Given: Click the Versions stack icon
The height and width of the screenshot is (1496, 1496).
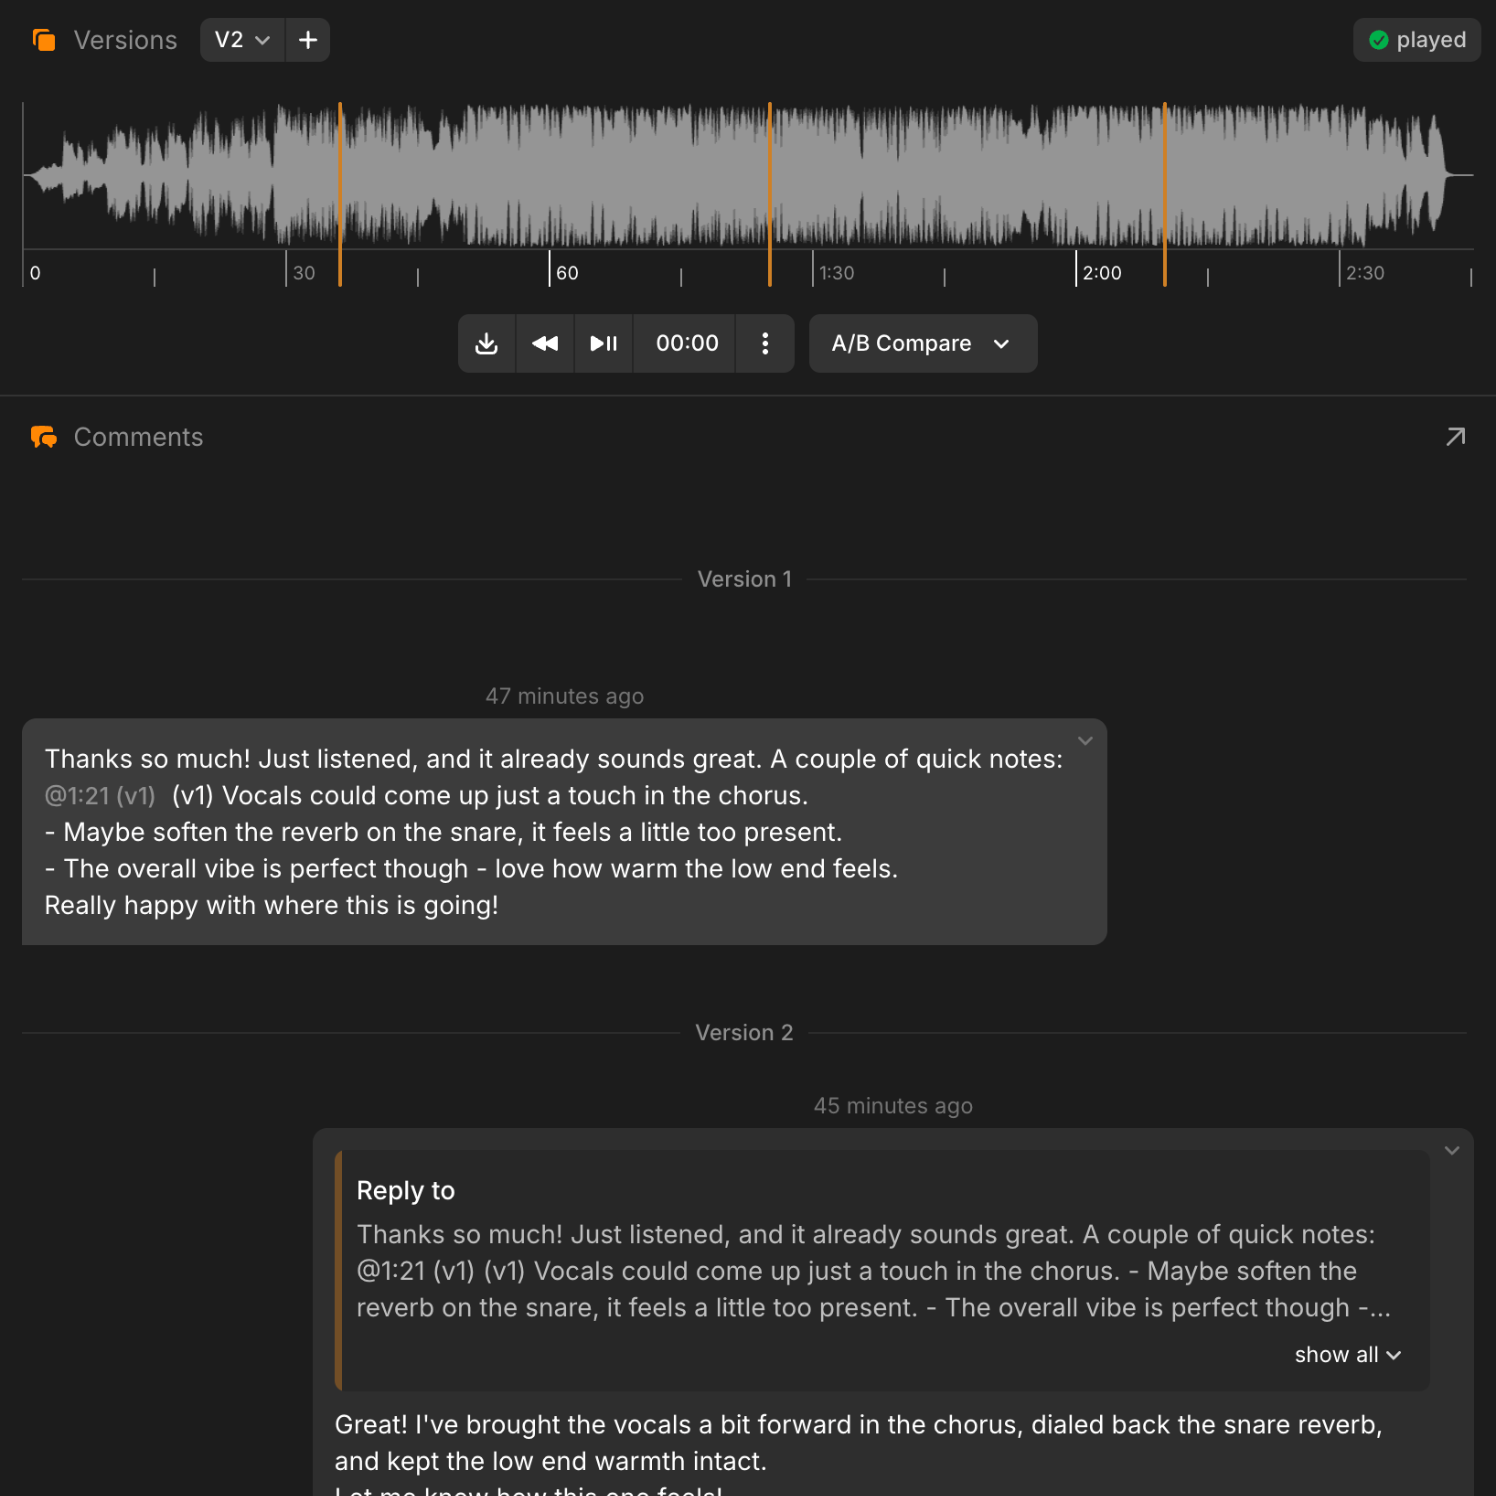Looking at the screenshot, I should pyautogui.click(x=44, y=40).
